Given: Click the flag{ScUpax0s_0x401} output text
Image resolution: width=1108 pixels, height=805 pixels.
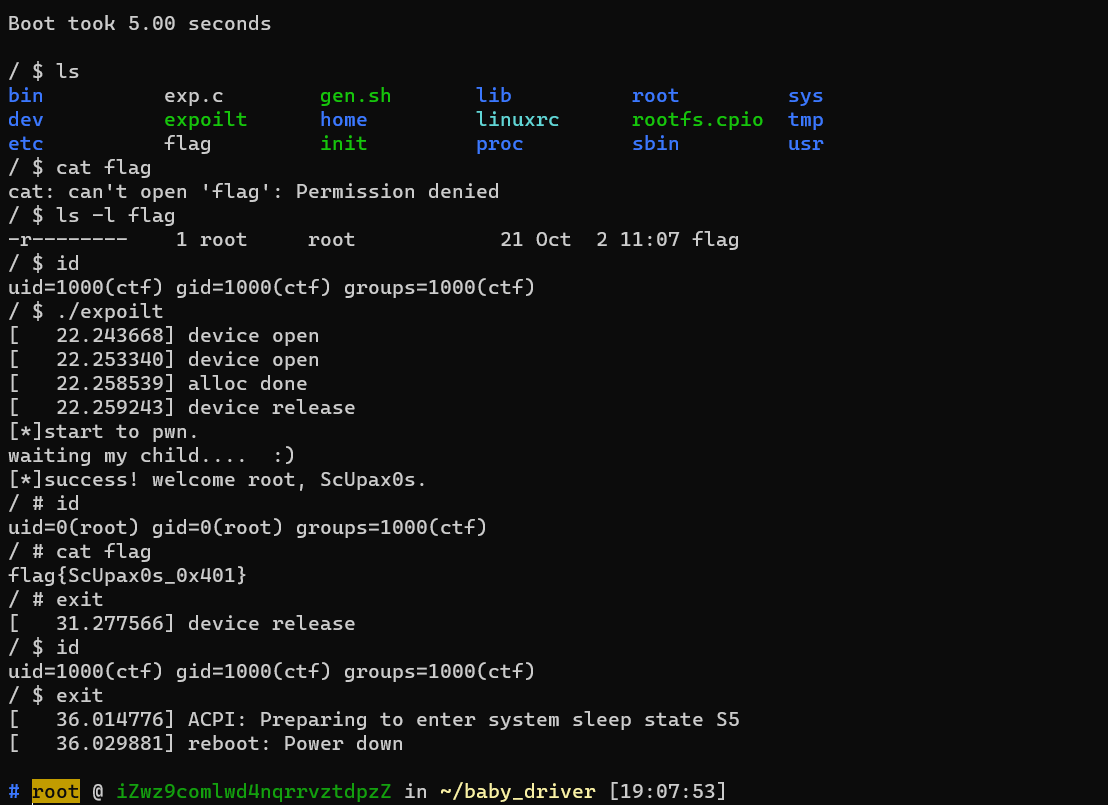Looking at the screenshot, I should point(127,576).
